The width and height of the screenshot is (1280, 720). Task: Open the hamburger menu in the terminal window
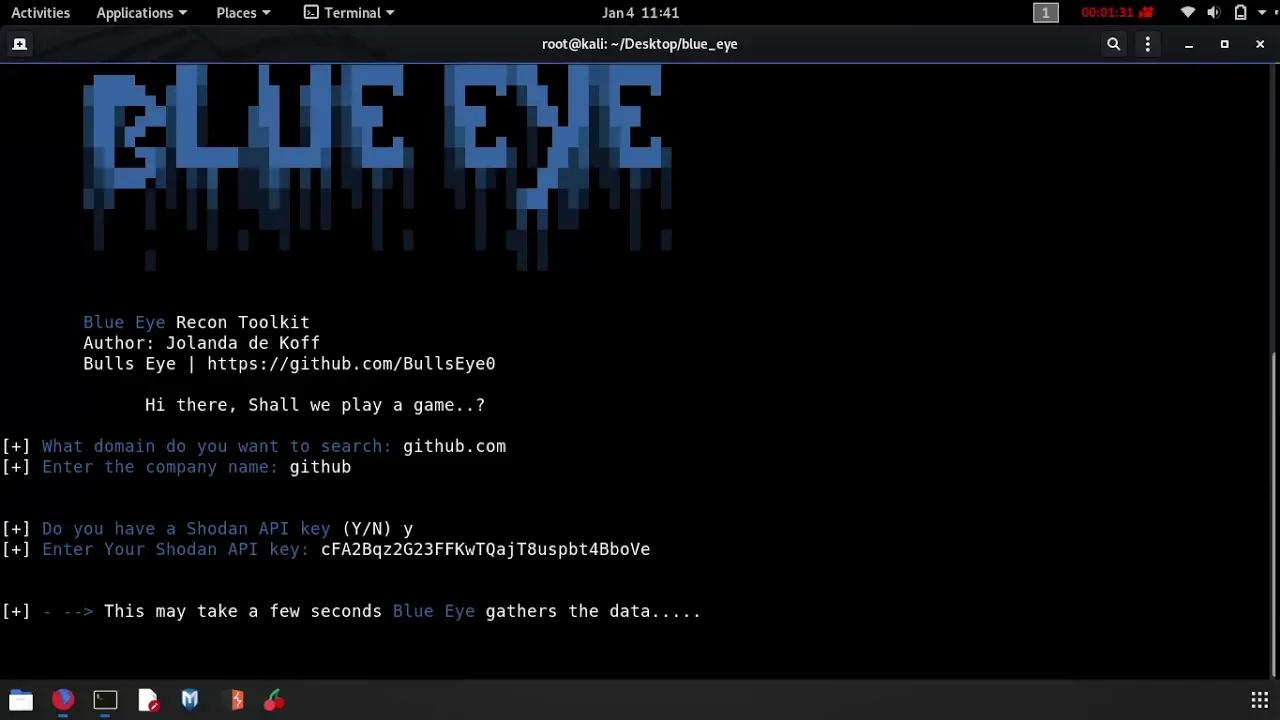pos(1147,44)
